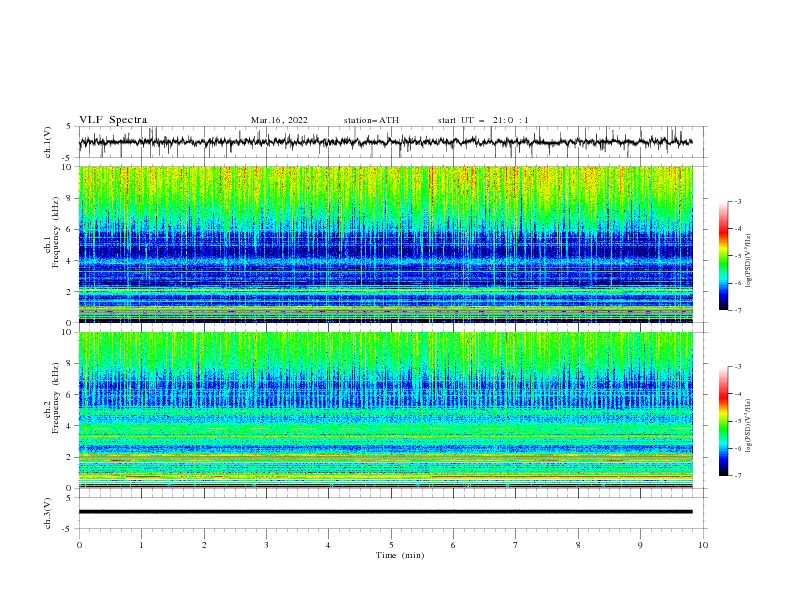Click the ch.2 spectrogram color scale bar

pos(723,421)
